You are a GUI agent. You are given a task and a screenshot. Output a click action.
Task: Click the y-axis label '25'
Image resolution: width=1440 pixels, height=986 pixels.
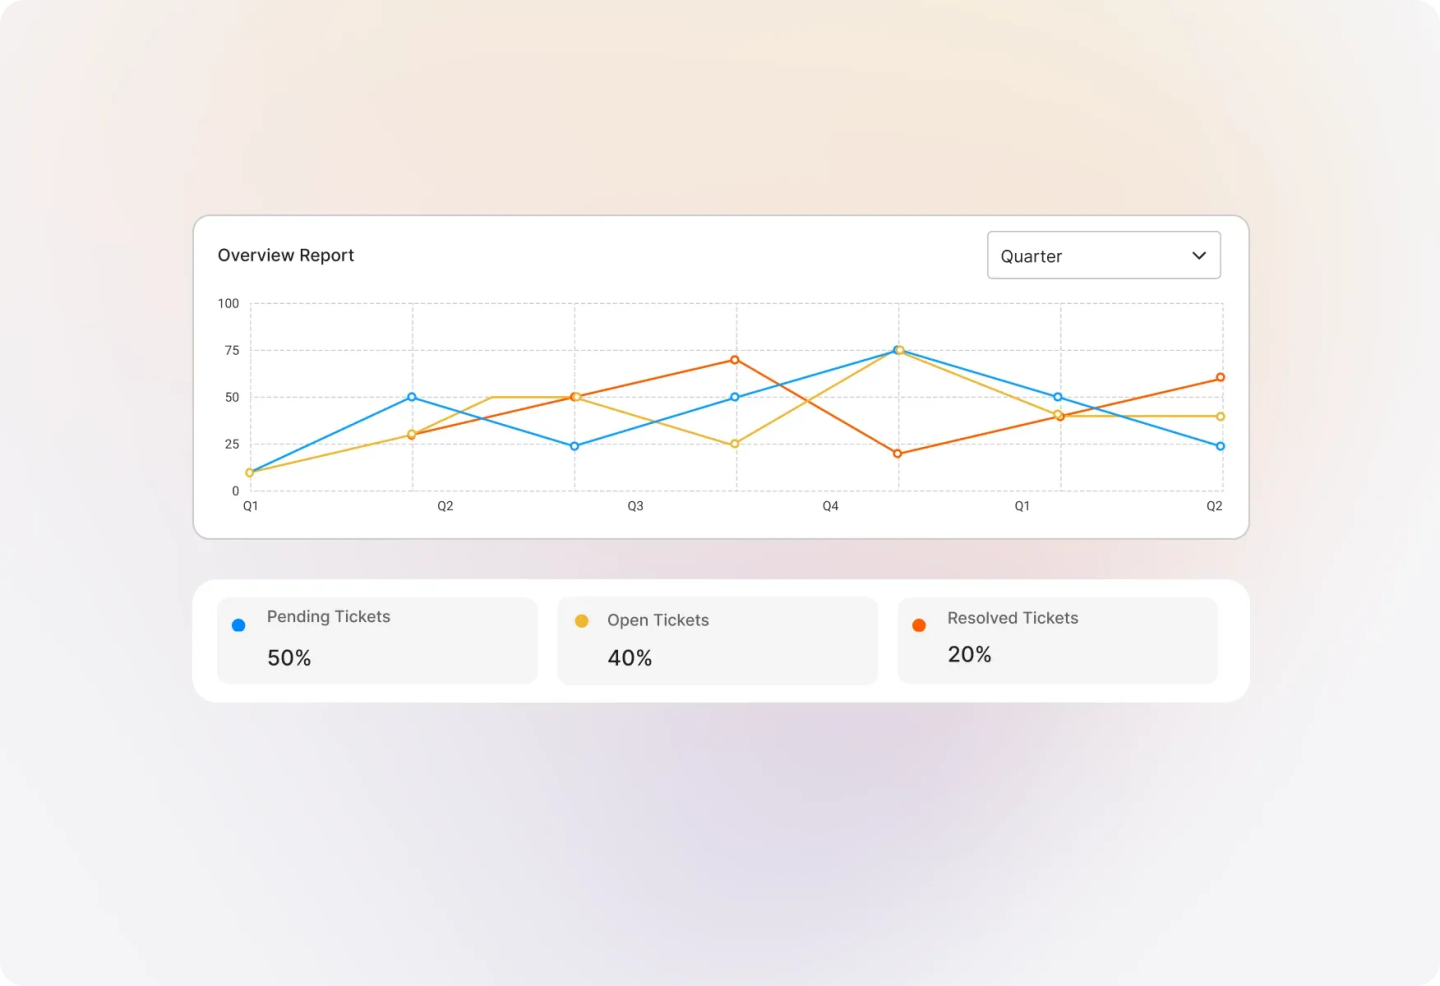232,444
